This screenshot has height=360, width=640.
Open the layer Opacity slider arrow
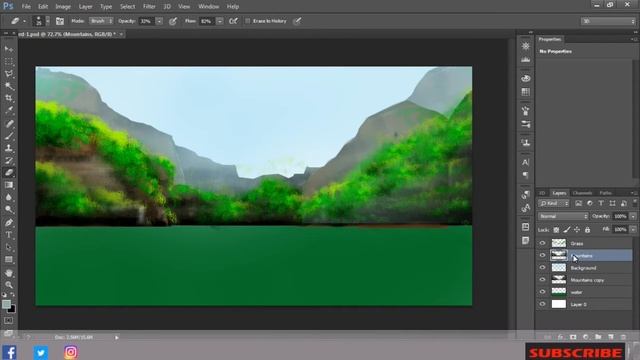tap(633, 216)
